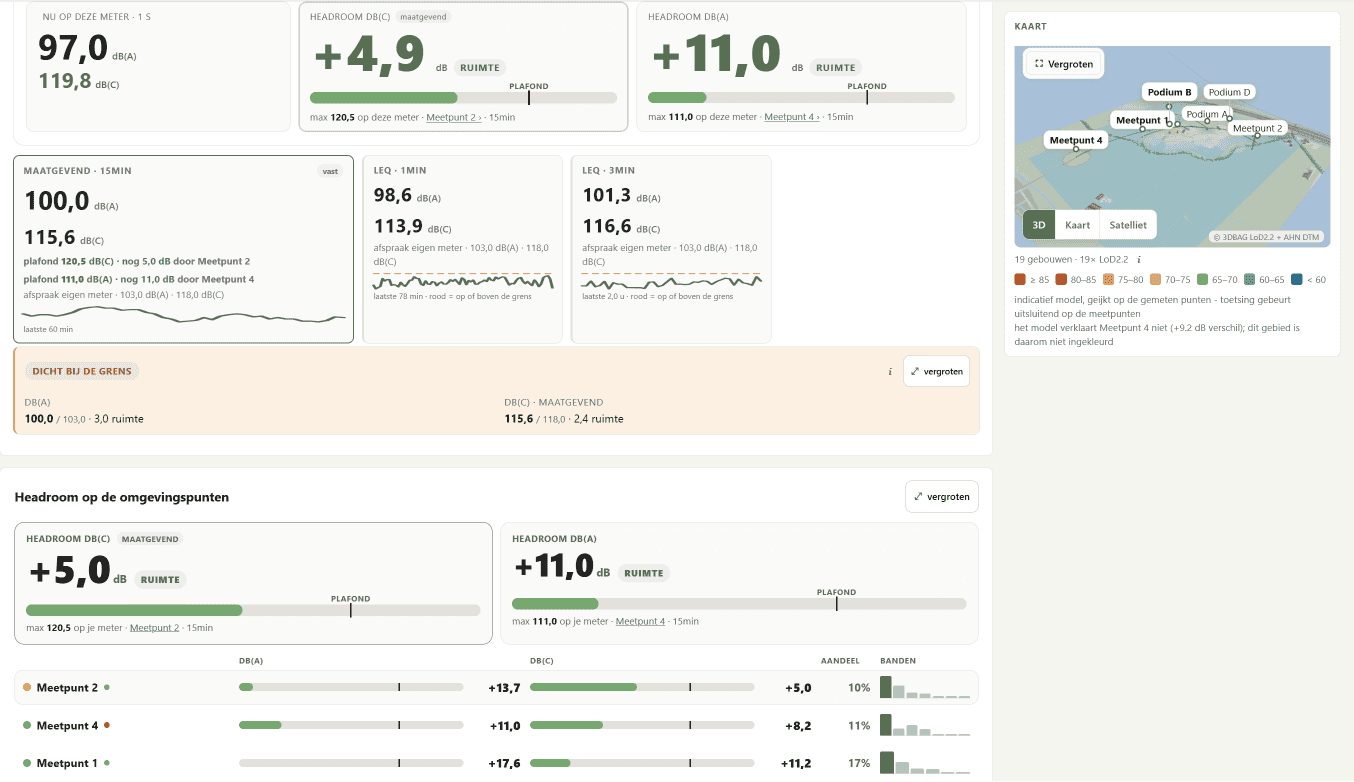1354x782 pixels.
Task: Switch the map to 3D view
Action: point(1039,225)
